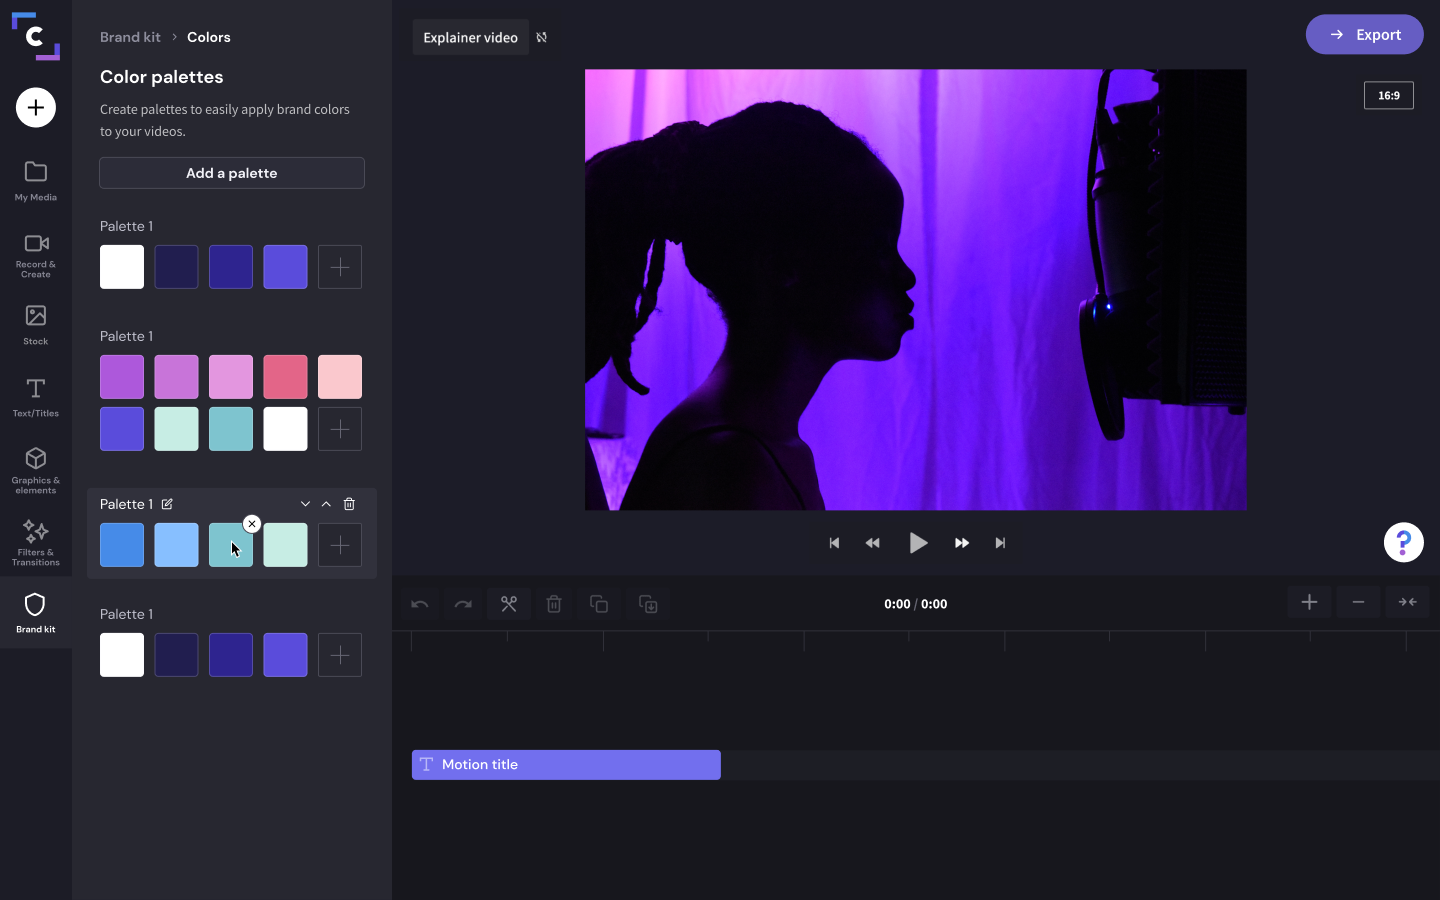Select the Motion title clip on timeline

[x=566, y=765]
